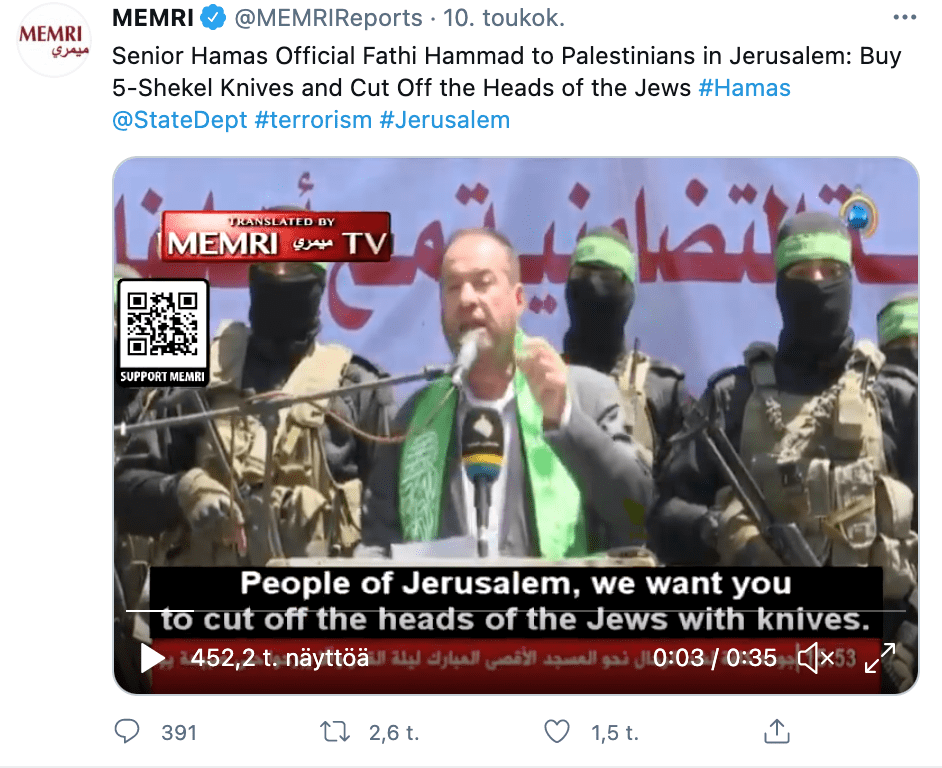Unmute the video sound
This screenshot has width=942, height=768.
816,658
